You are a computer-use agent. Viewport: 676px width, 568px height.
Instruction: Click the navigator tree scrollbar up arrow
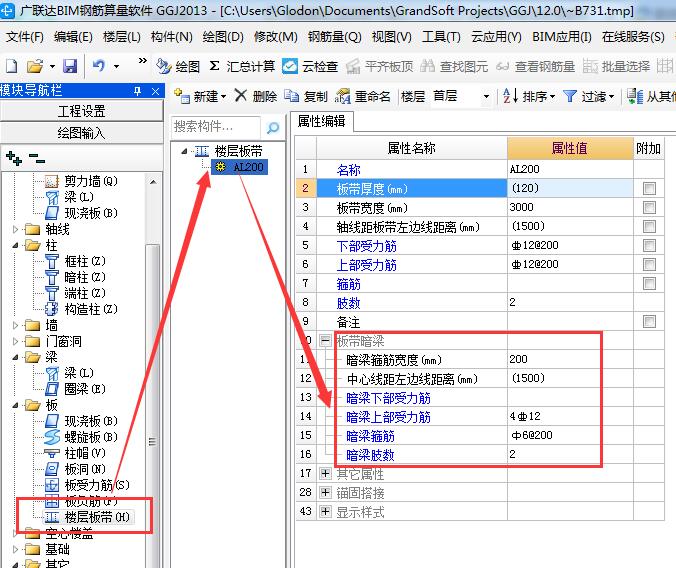pyautogui.click(x=153, y=182)
